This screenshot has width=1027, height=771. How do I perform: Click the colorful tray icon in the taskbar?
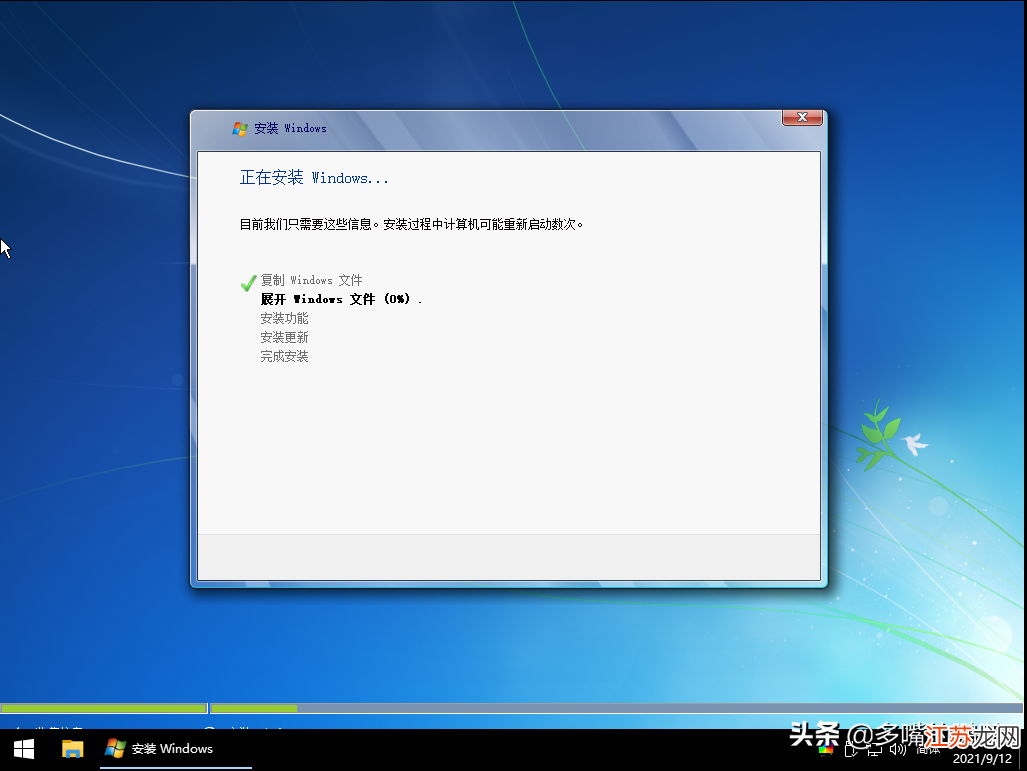pos(826,749)
